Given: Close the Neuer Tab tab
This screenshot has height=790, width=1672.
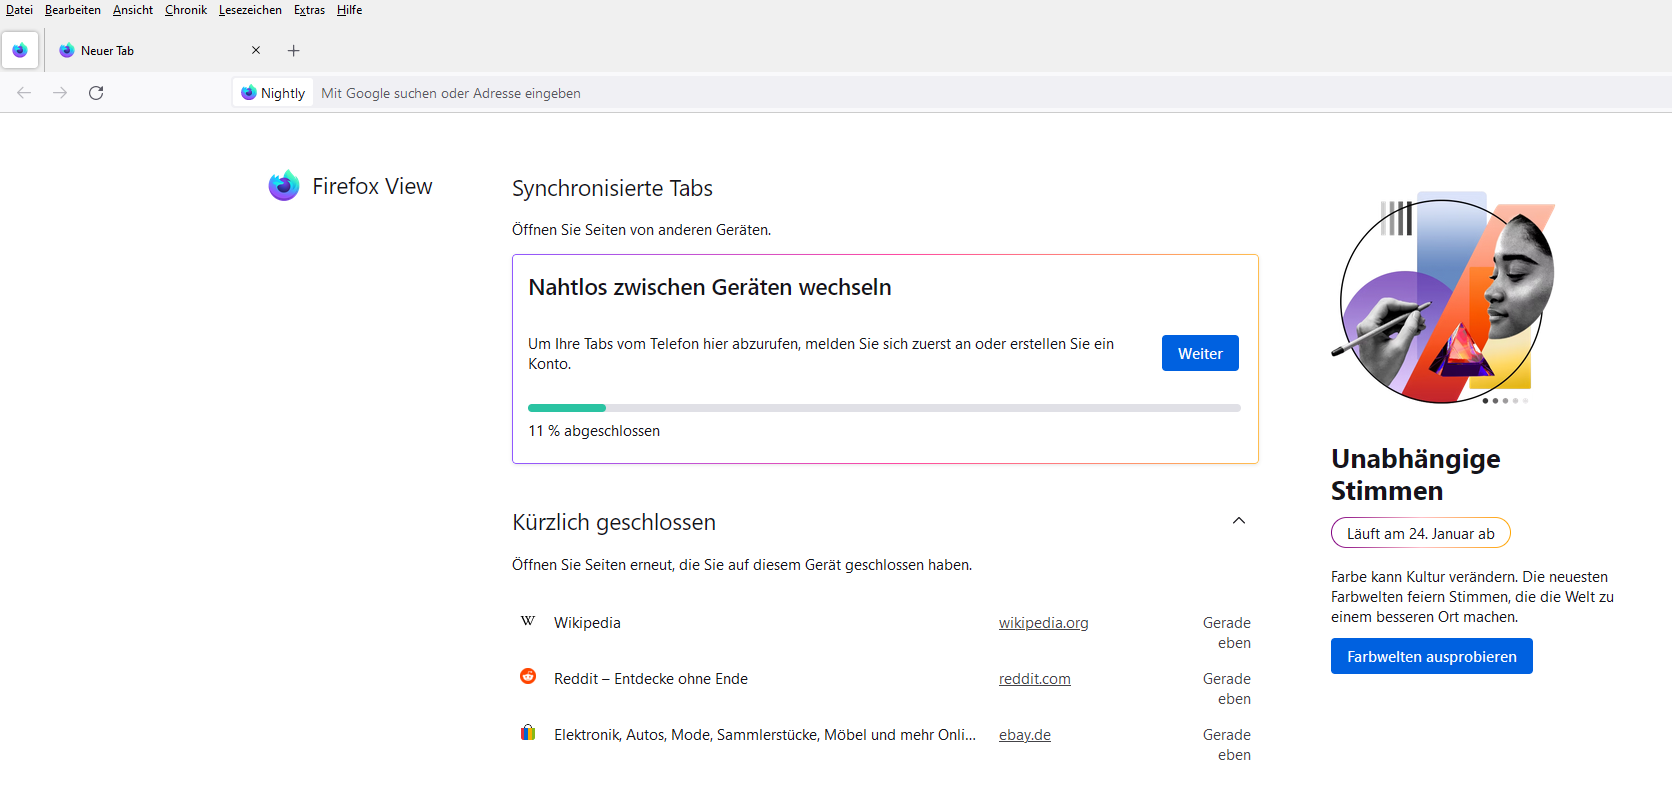Looking at the screenshot, I should tap(256, 50).
